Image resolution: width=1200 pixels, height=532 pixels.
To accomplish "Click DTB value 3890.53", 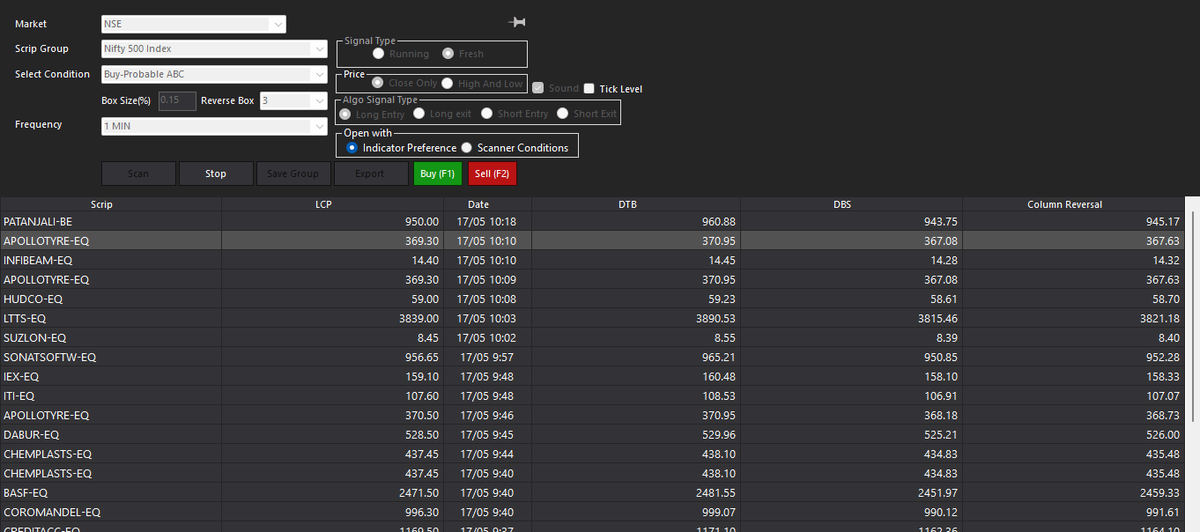I will click(716, 318).
